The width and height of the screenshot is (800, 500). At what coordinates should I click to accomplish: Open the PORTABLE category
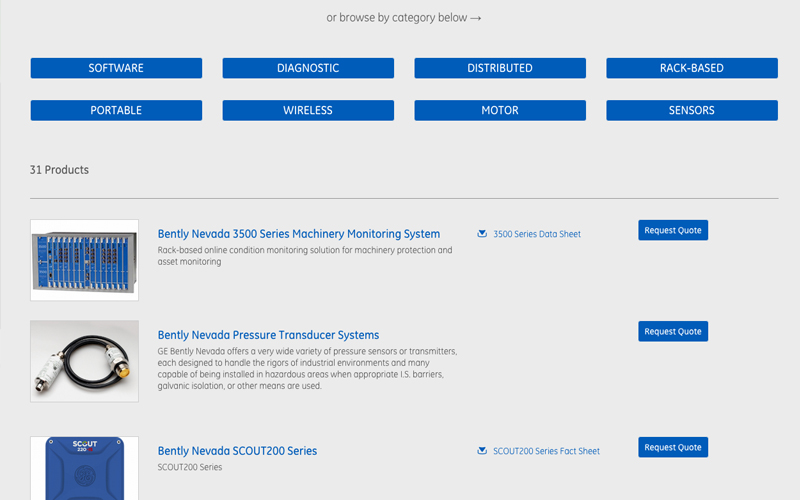[x=116, y=110]
